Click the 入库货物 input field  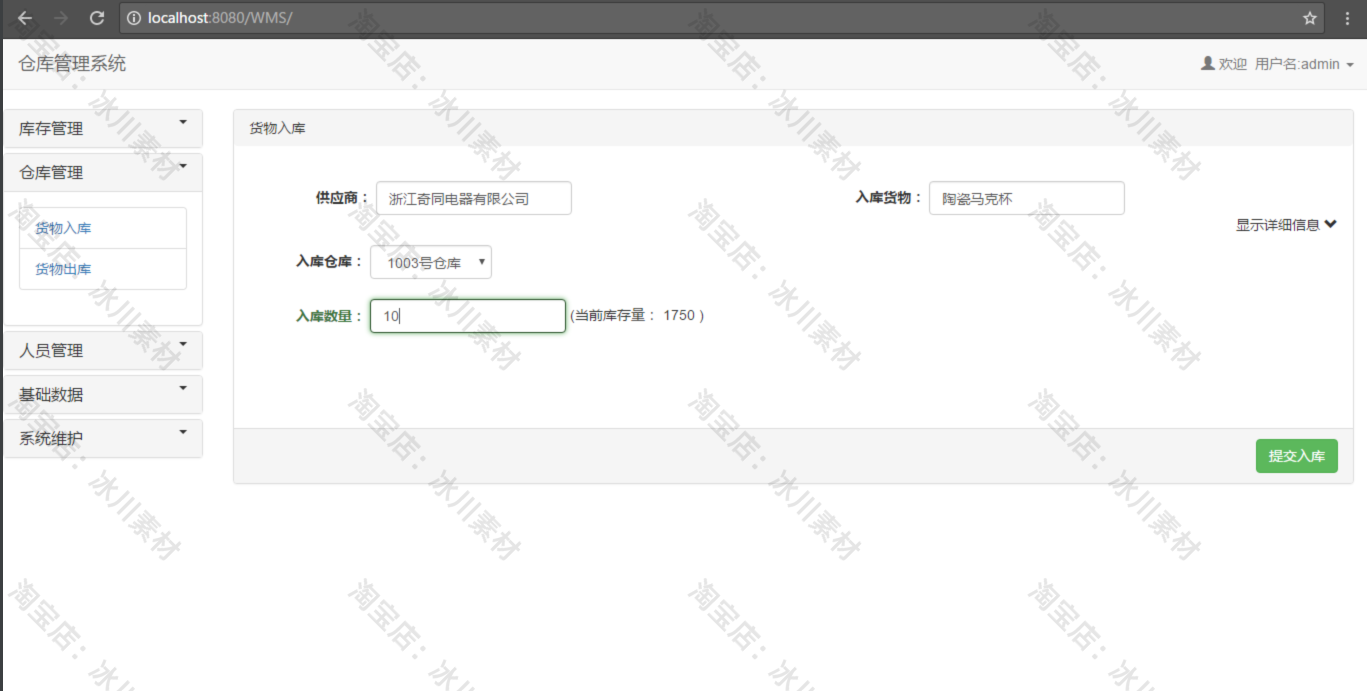point(1027,198)
